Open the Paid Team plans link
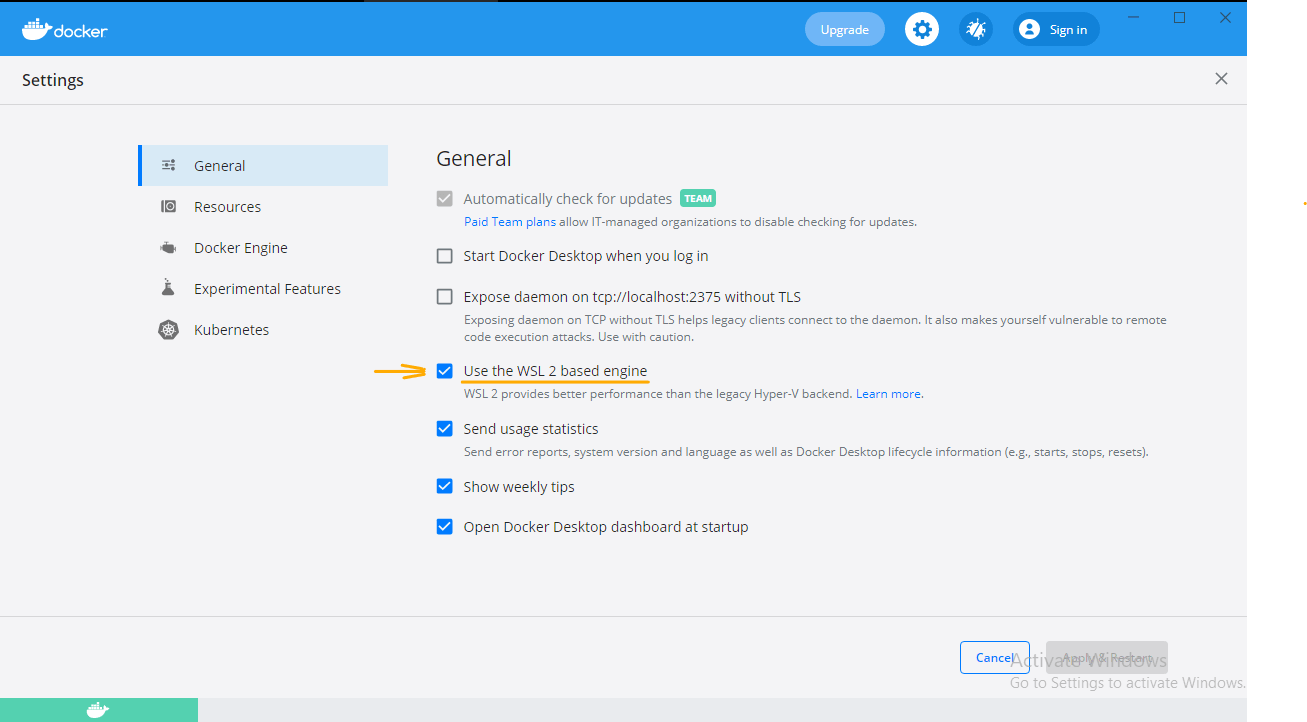 [x=510, y=222]
